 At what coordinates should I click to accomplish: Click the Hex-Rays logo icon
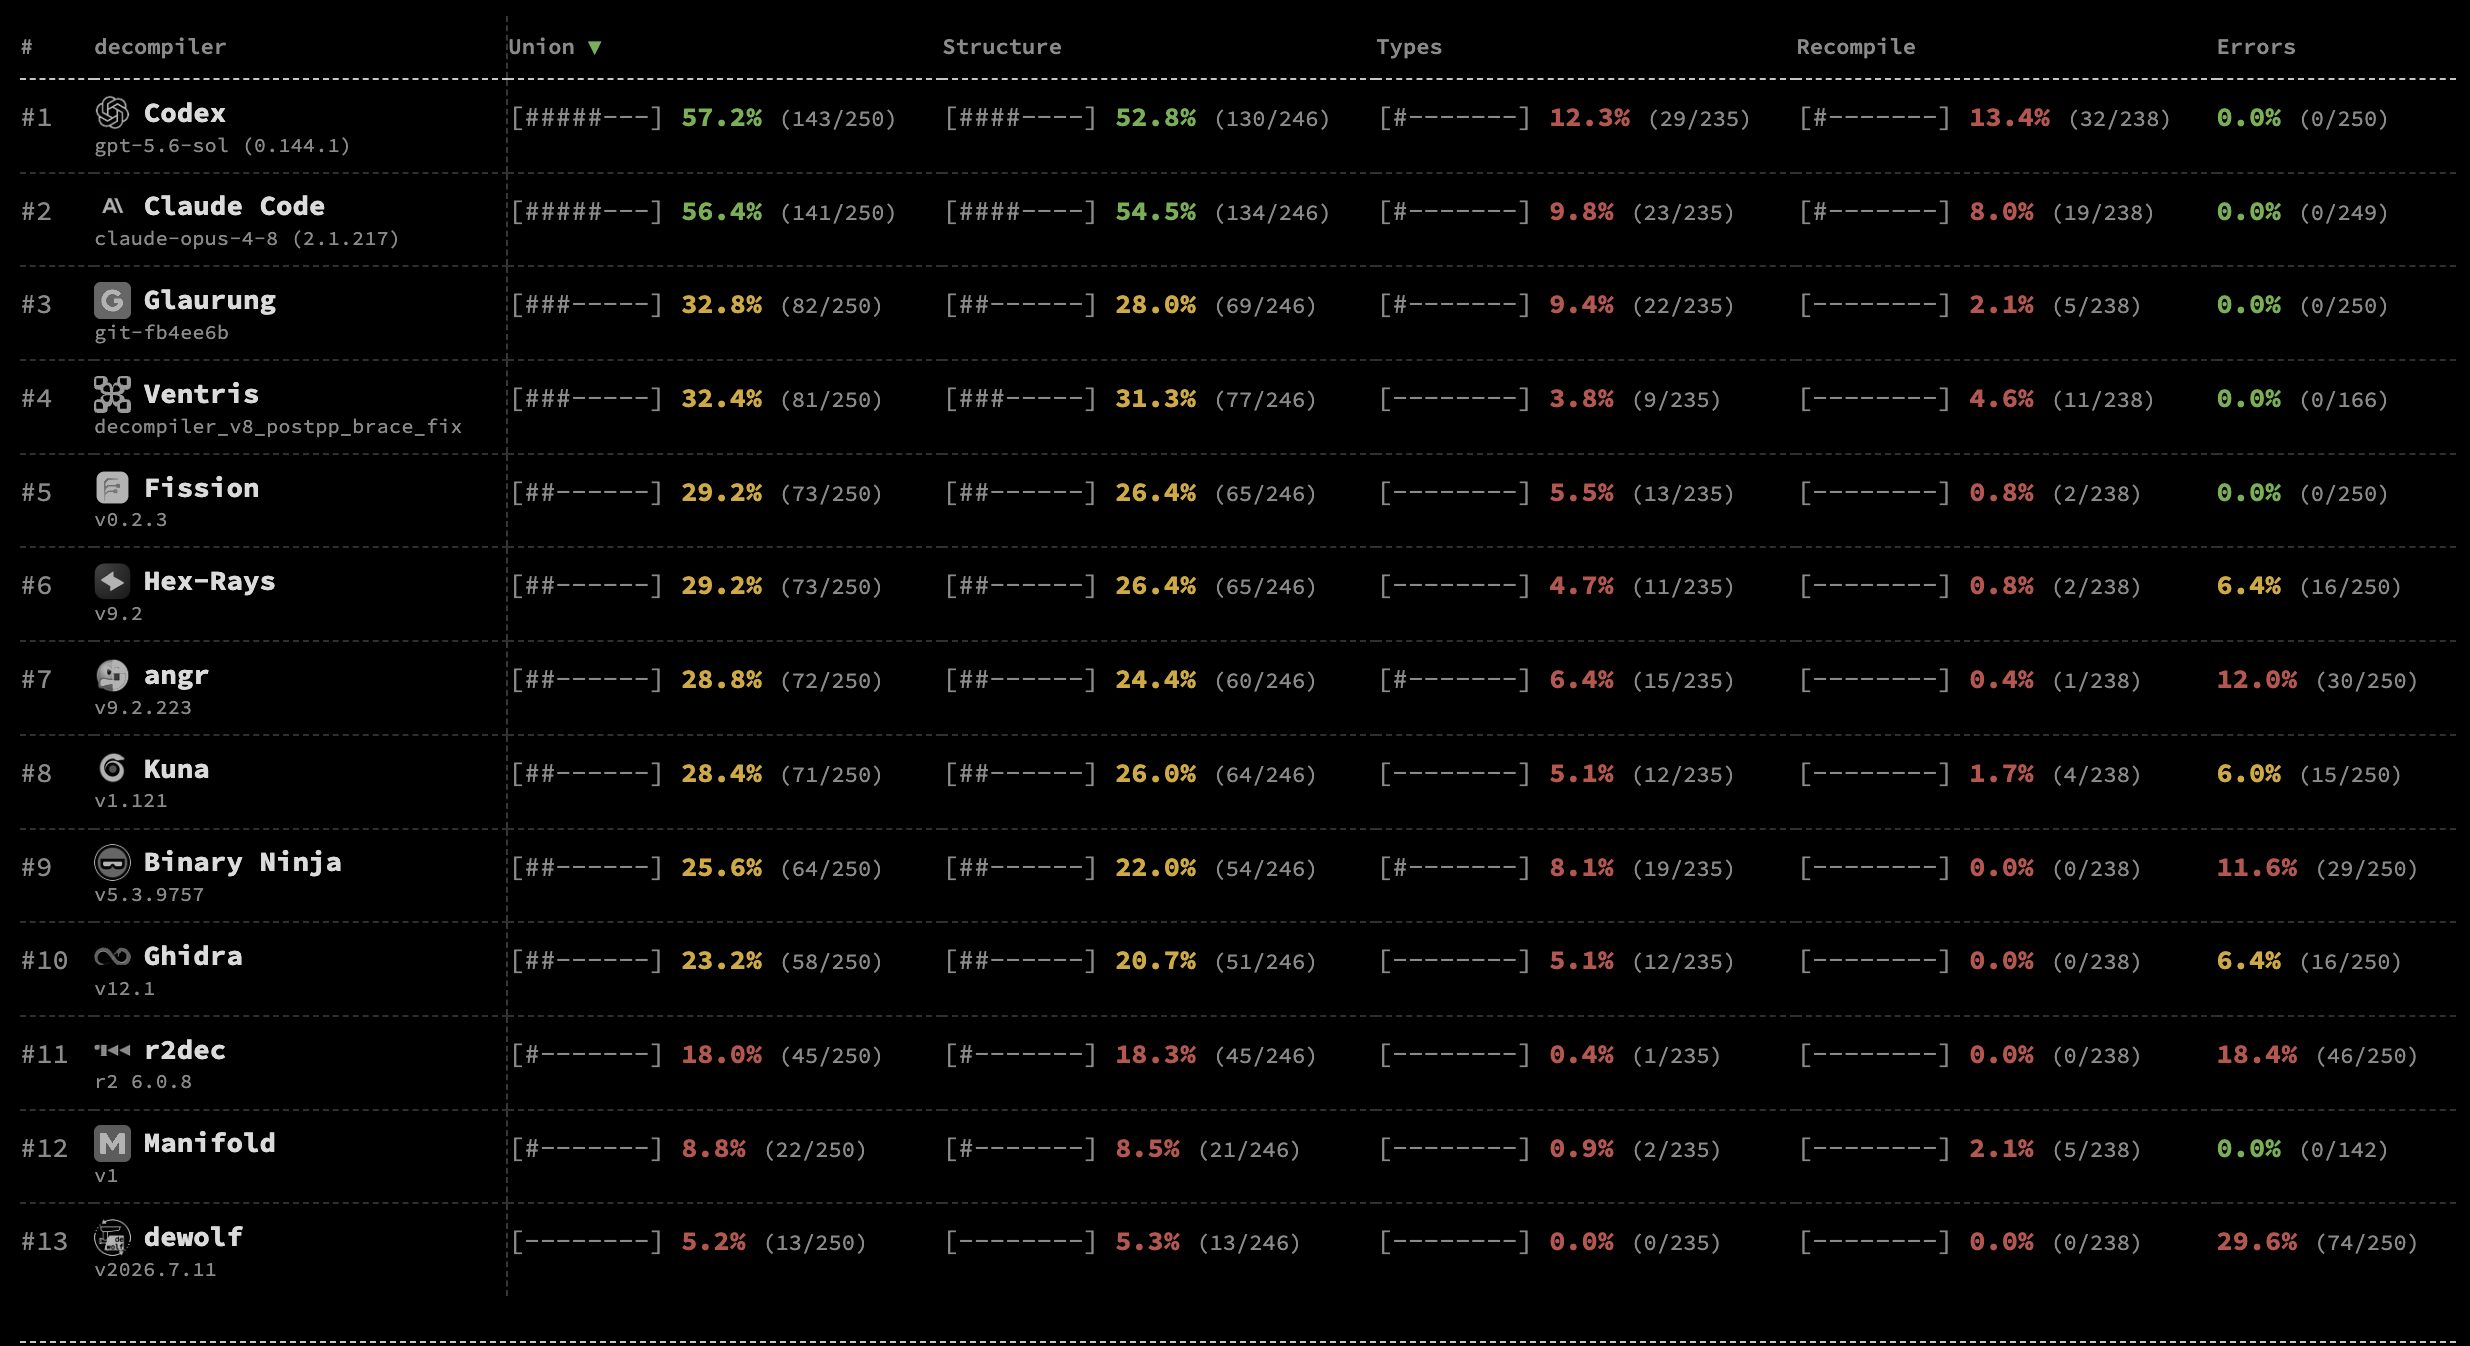[x=112, y=581]
